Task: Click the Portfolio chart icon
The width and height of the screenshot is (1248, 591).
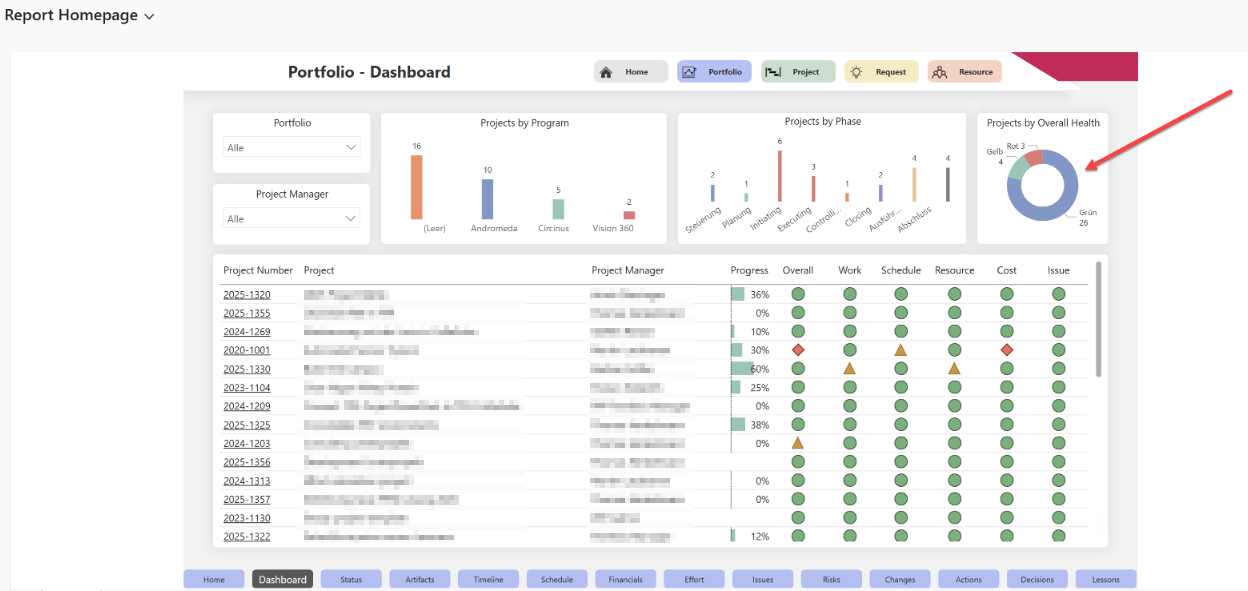Action: pyautogui.click(x=688, y=72)
